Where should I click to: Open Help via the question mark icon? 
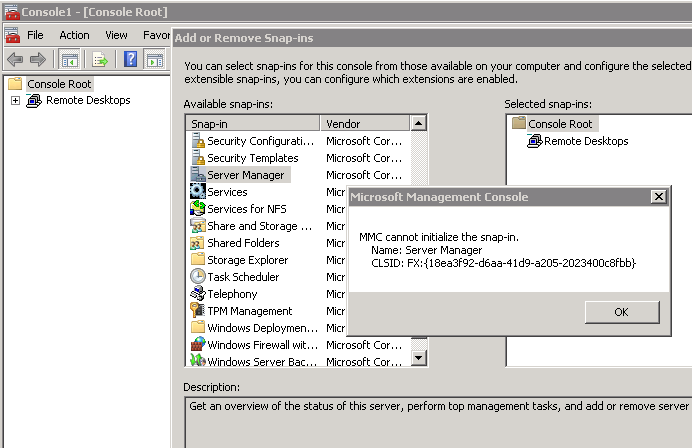(130, 59)
